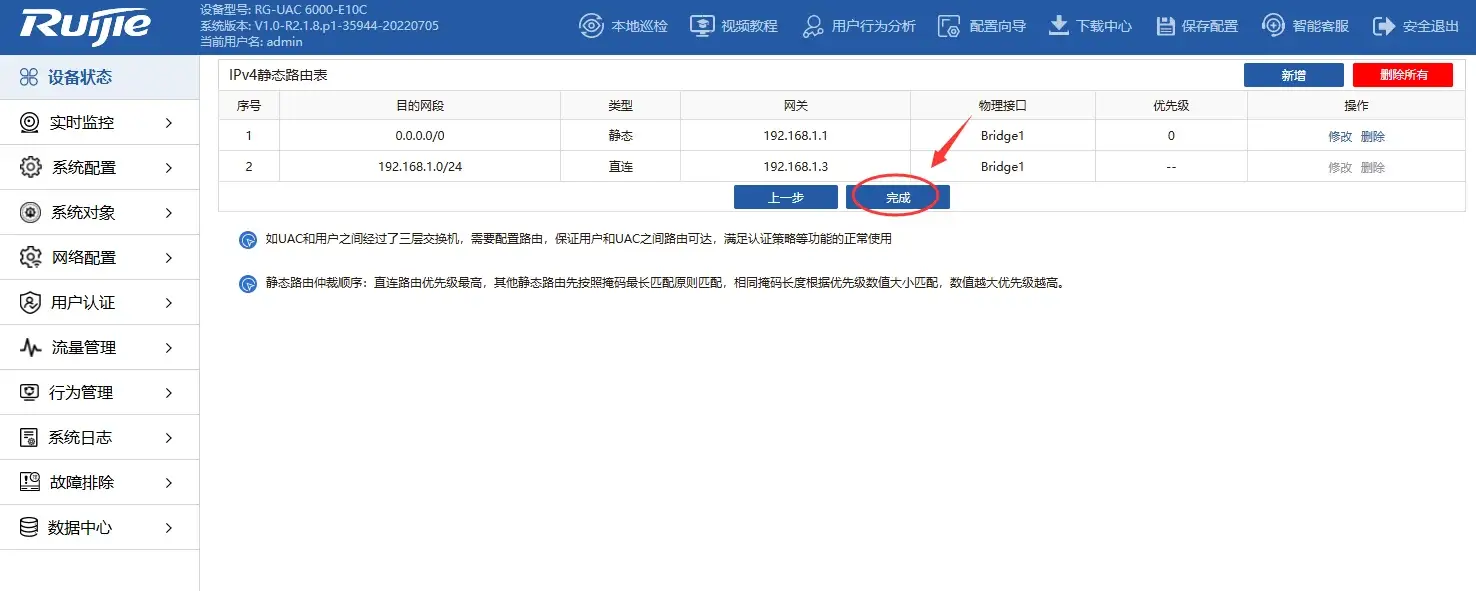Click the 直连 type cell
The width and height of the screenshot is (1476, 591).
click(621, 167)
